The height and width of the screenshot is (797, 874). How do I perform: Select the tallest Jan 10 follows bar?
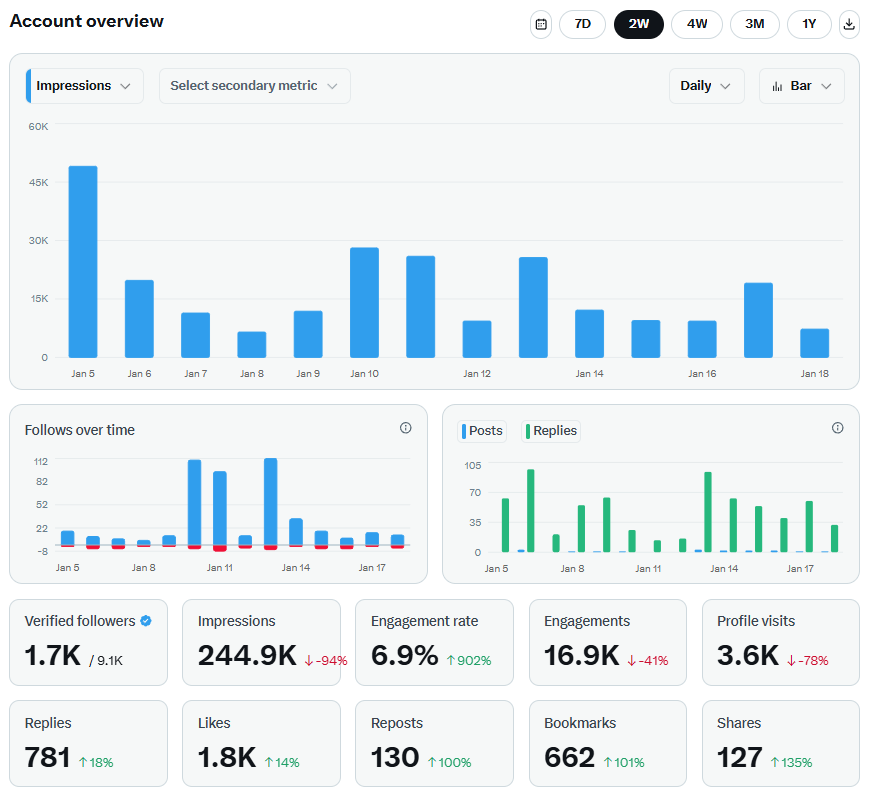[x=195, y=502]
